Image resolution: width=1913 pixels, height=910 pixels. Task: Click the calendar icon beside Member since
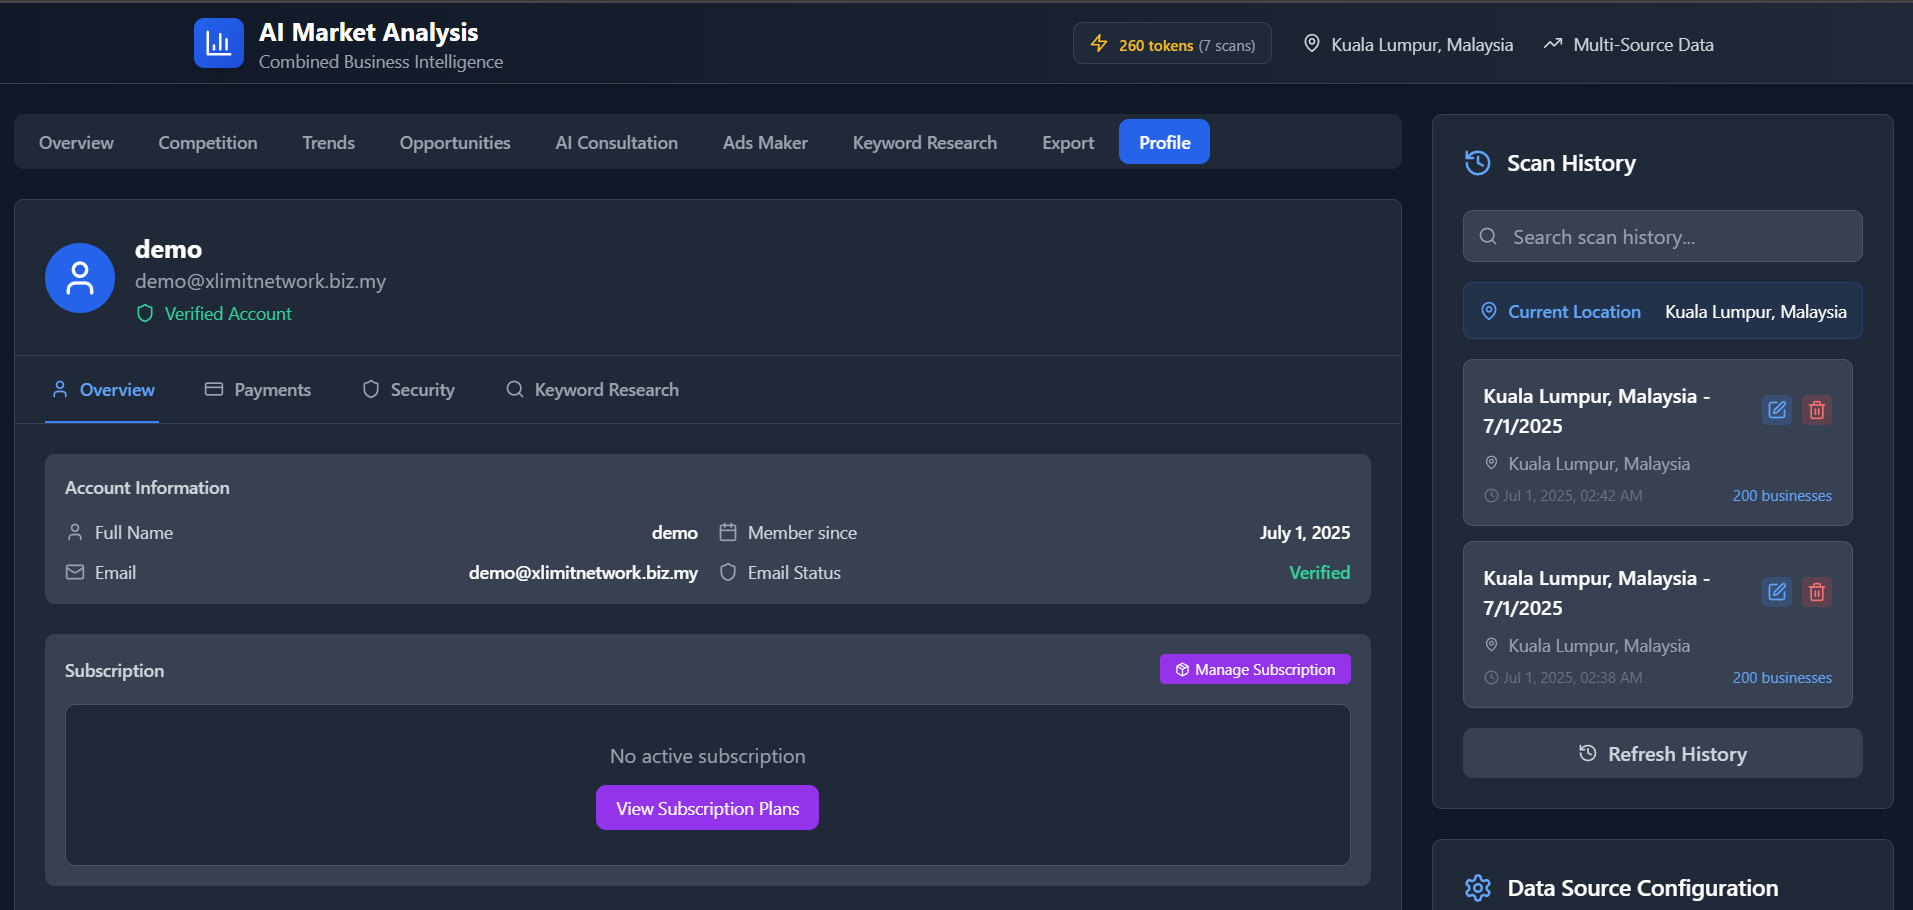click(728, 533)
